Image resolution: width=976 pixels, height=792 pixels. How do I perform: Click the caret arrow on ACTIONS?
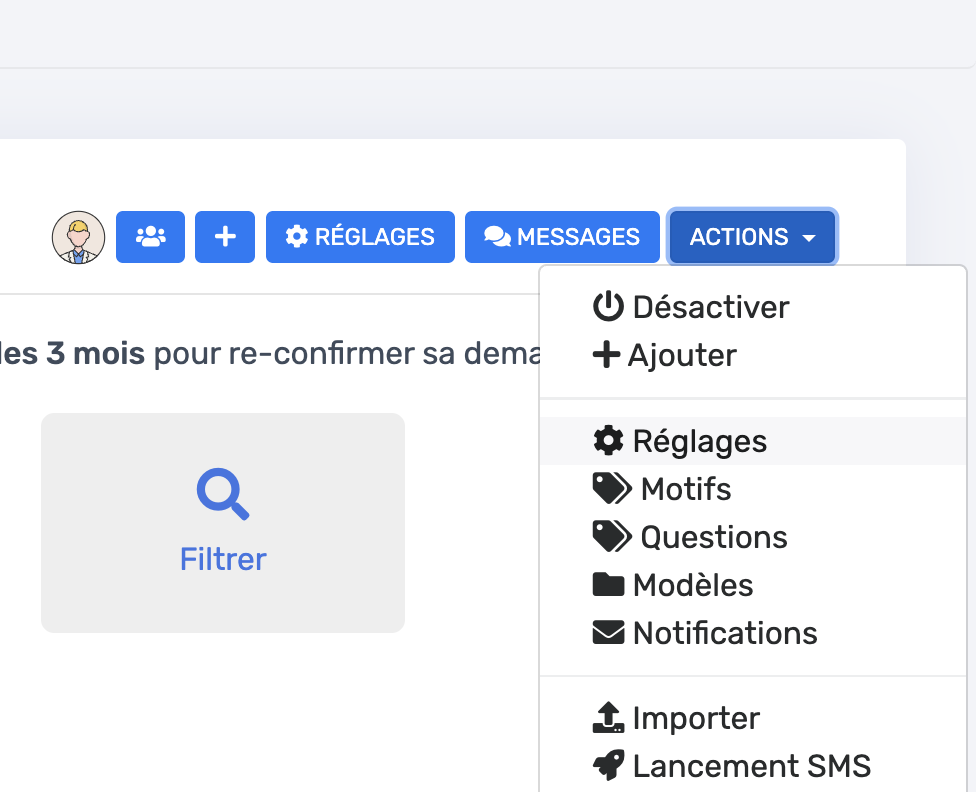point(809,238)
